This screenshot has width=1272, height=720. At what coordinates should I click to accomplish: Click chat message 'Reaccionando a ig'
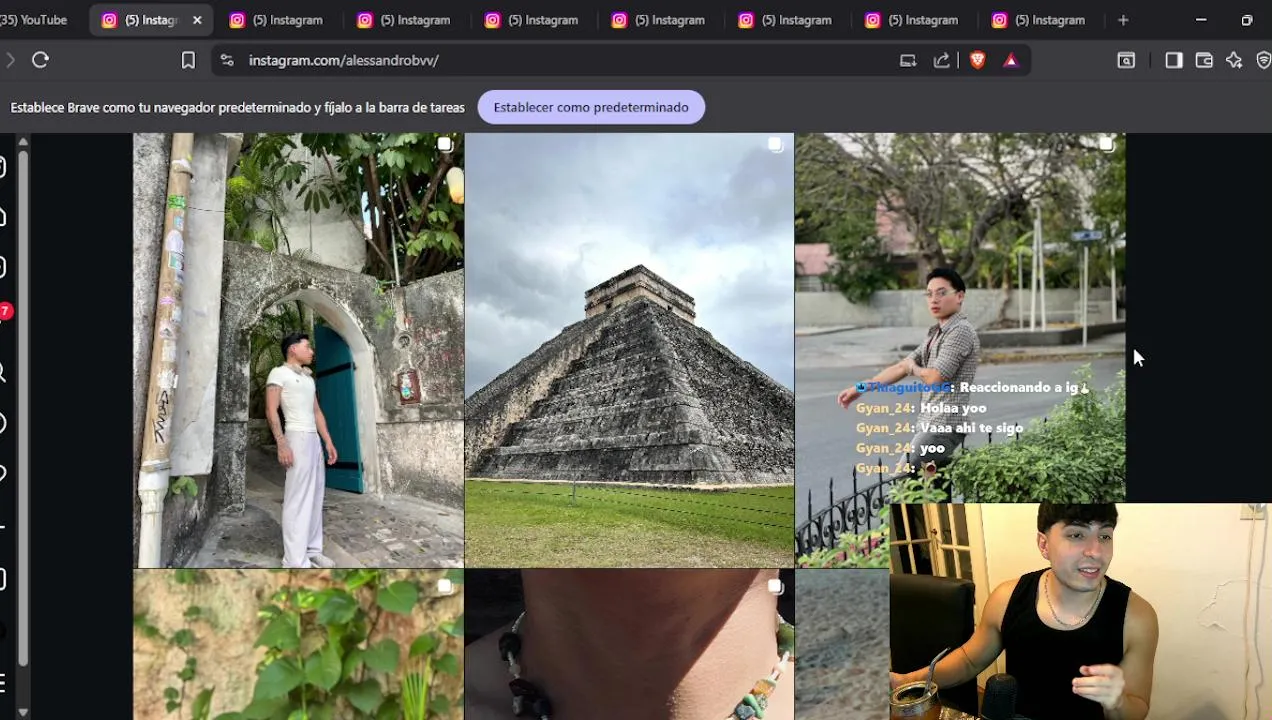point(1022,387)
